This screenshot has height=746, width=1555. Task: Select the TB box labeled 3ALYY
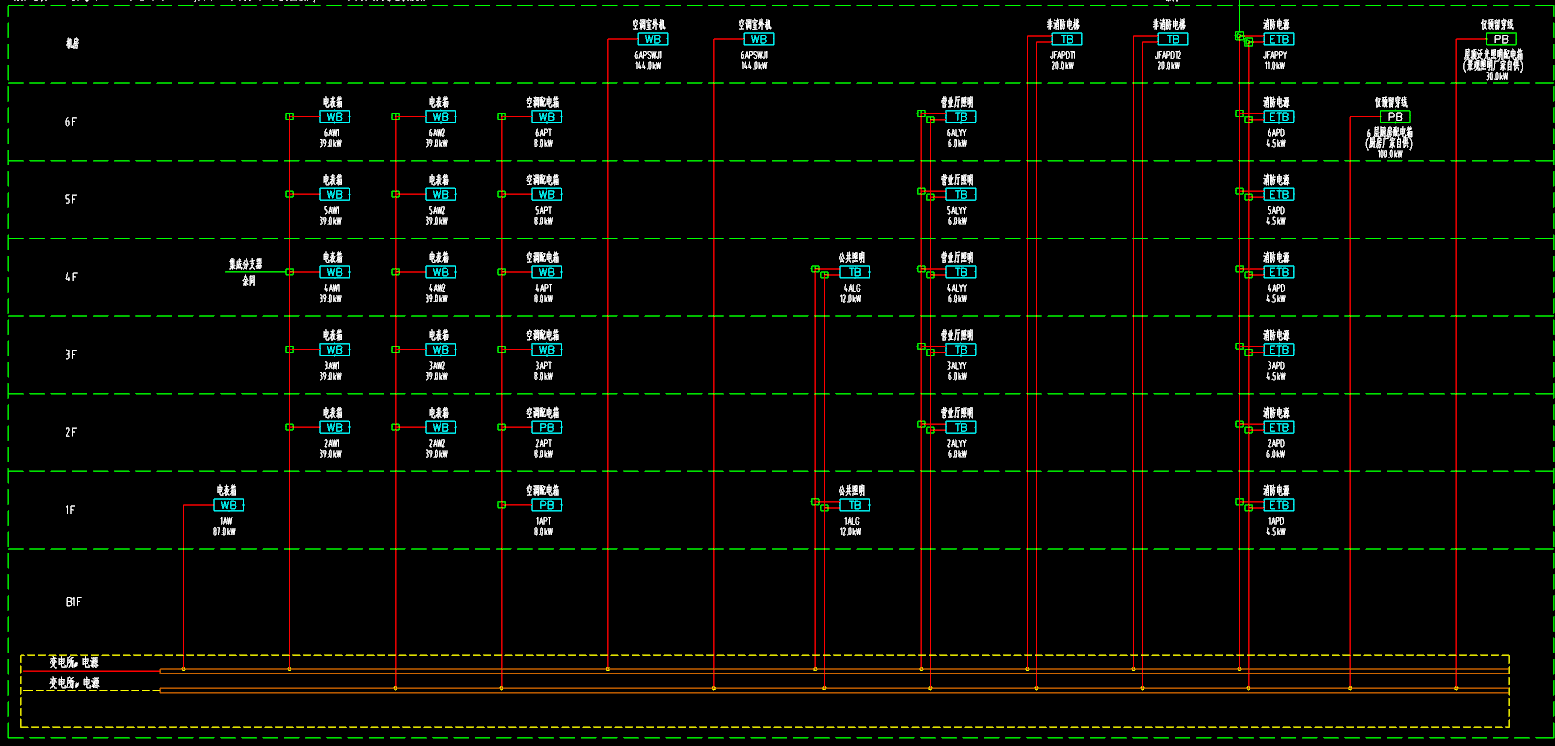tap(961, 350)
